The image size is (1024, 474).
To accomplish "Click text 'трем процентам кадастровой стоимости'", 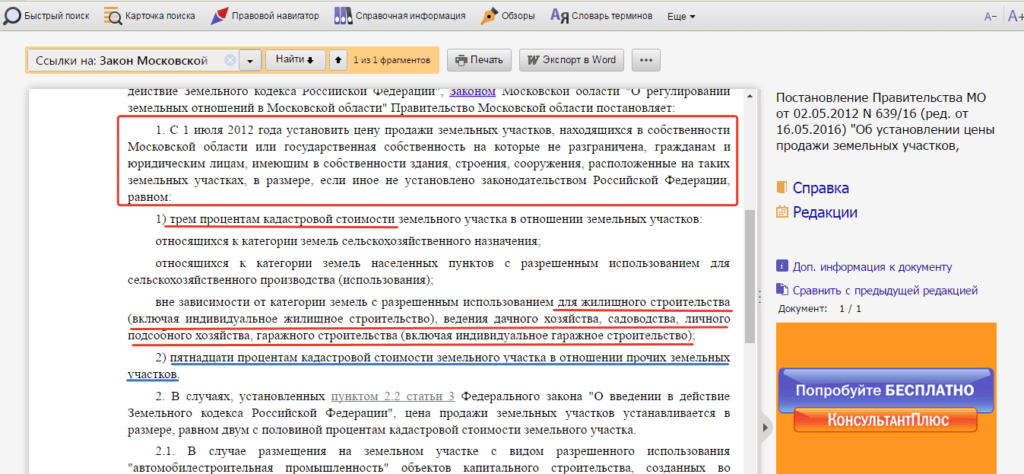I will click(x=283, y=219).
